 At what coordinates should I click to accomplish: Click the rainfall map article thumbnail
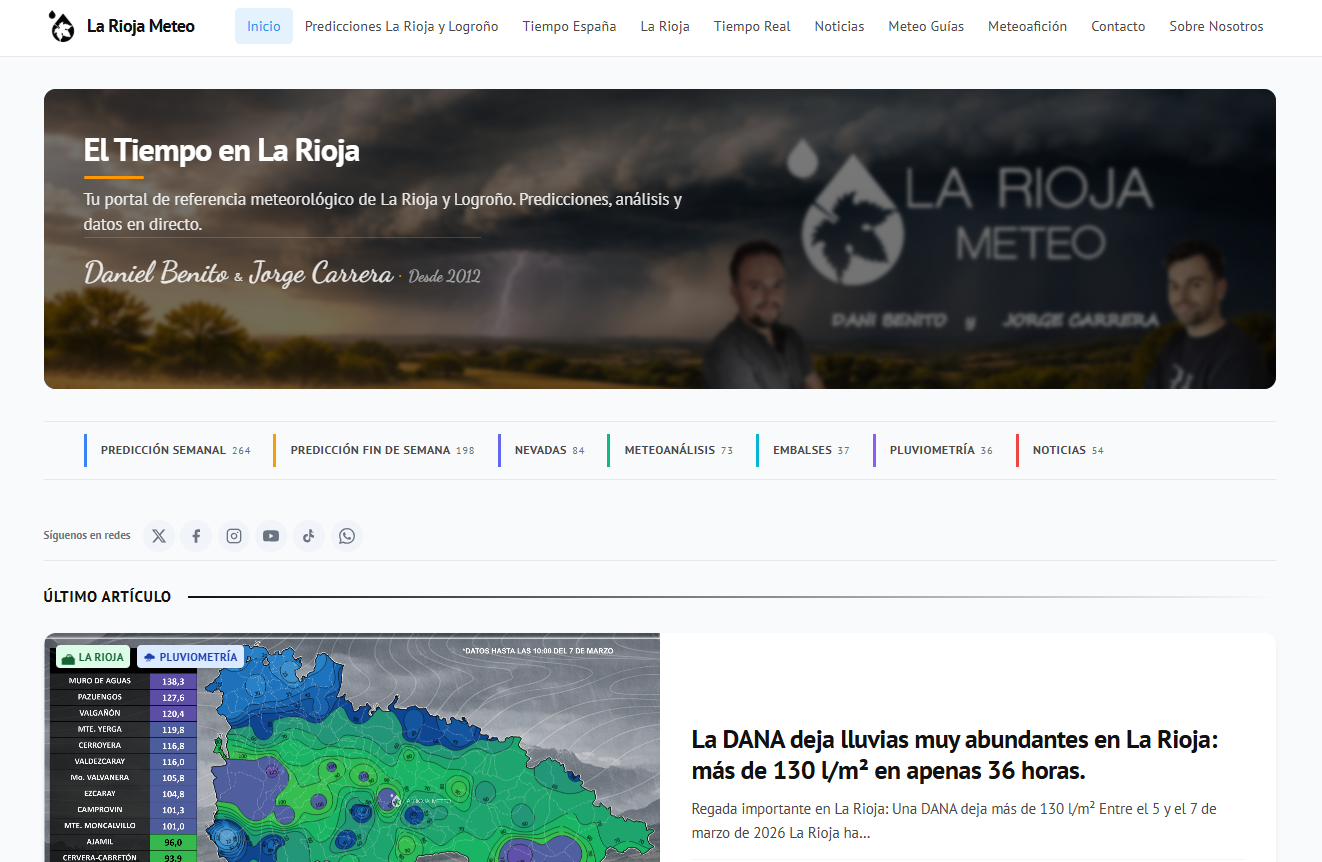(352, 750)
